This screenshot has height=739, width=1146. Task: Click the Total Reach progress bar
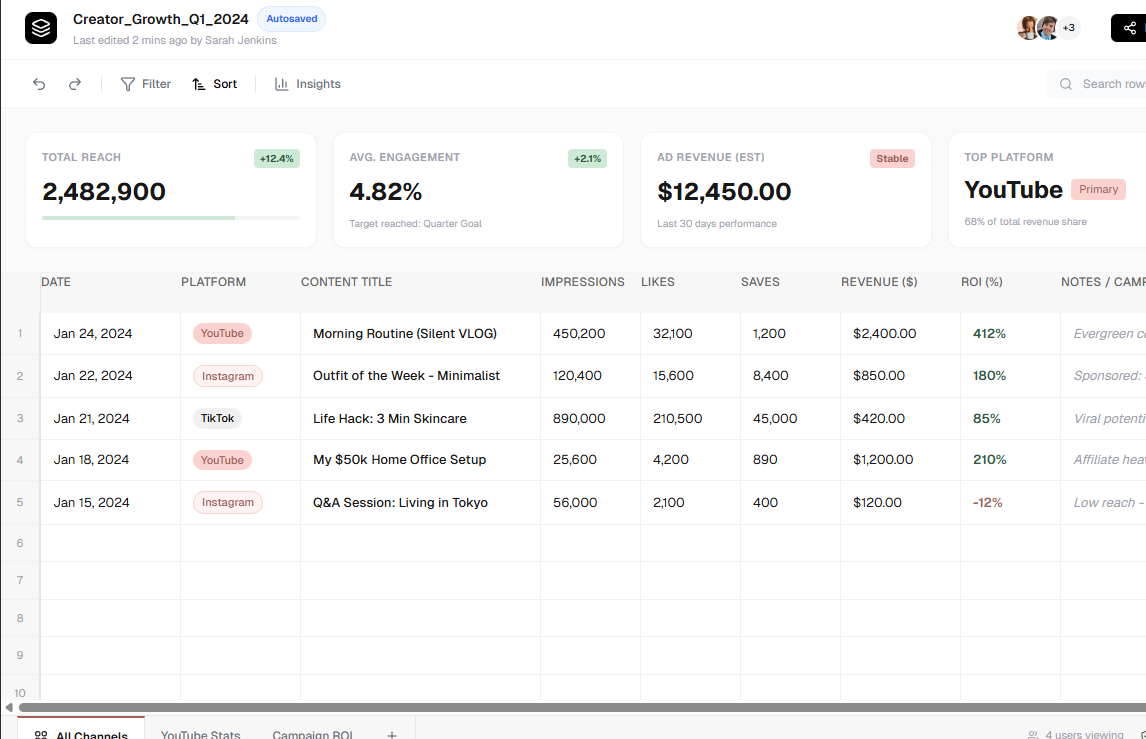[x=170, y=217]
